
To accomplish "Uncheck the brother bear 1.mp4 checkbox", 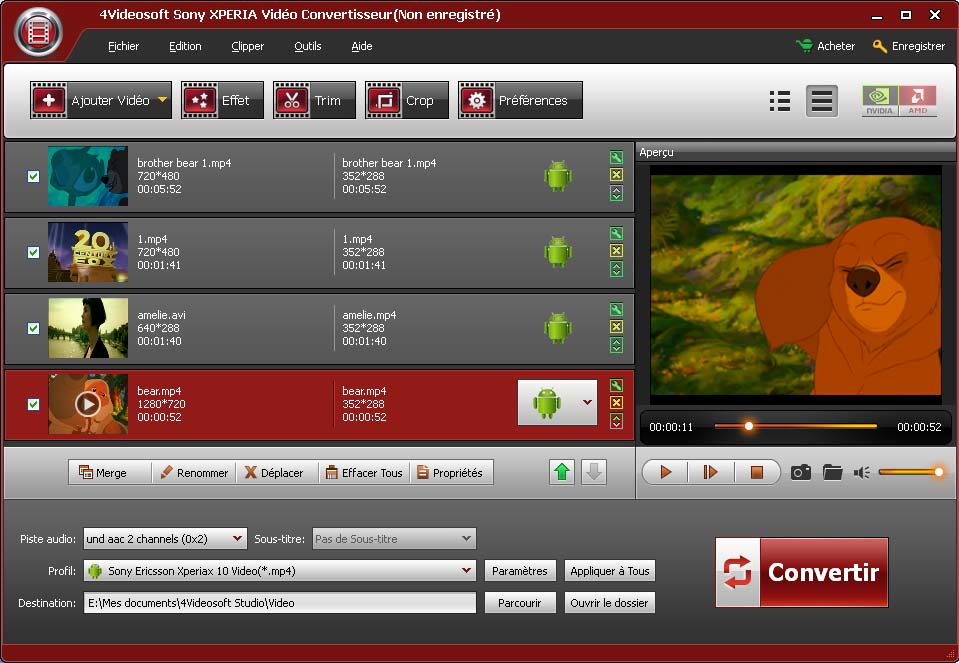I will tap(33, 177).
